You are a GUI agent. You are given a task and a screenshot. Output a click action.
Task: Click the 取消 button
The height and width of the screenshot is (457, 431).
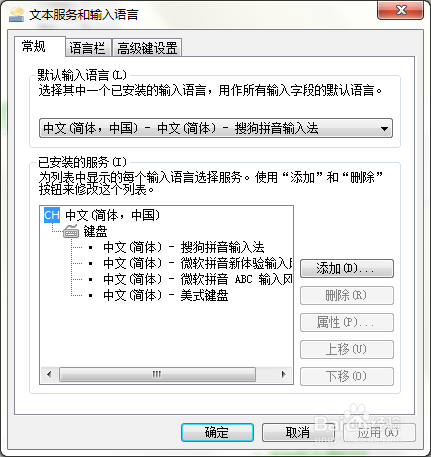[298, 433]
